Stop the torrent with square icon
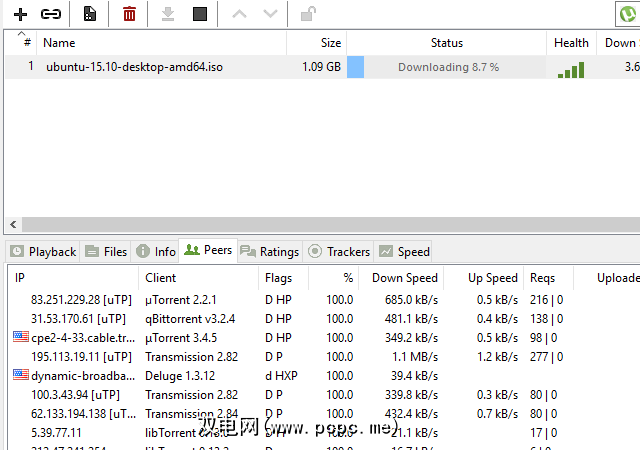Screen dimensions: 640x450 tap(200, 14)
